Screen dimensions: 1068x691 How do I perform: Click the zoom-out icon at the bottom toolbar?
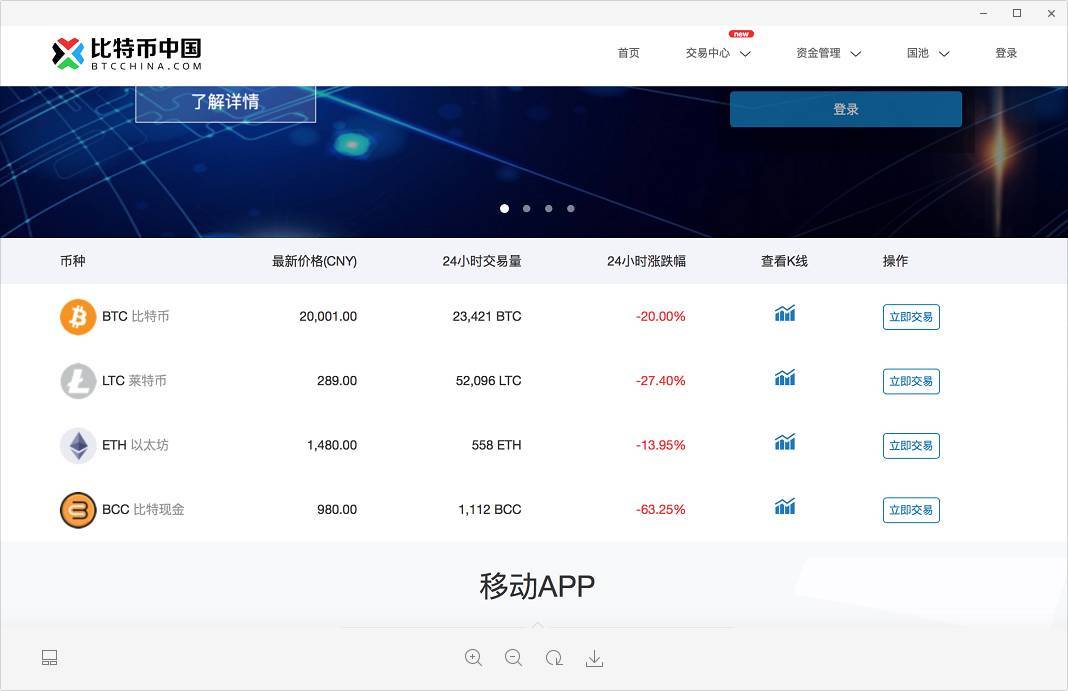pyautogui.click(x=513, y=657)
